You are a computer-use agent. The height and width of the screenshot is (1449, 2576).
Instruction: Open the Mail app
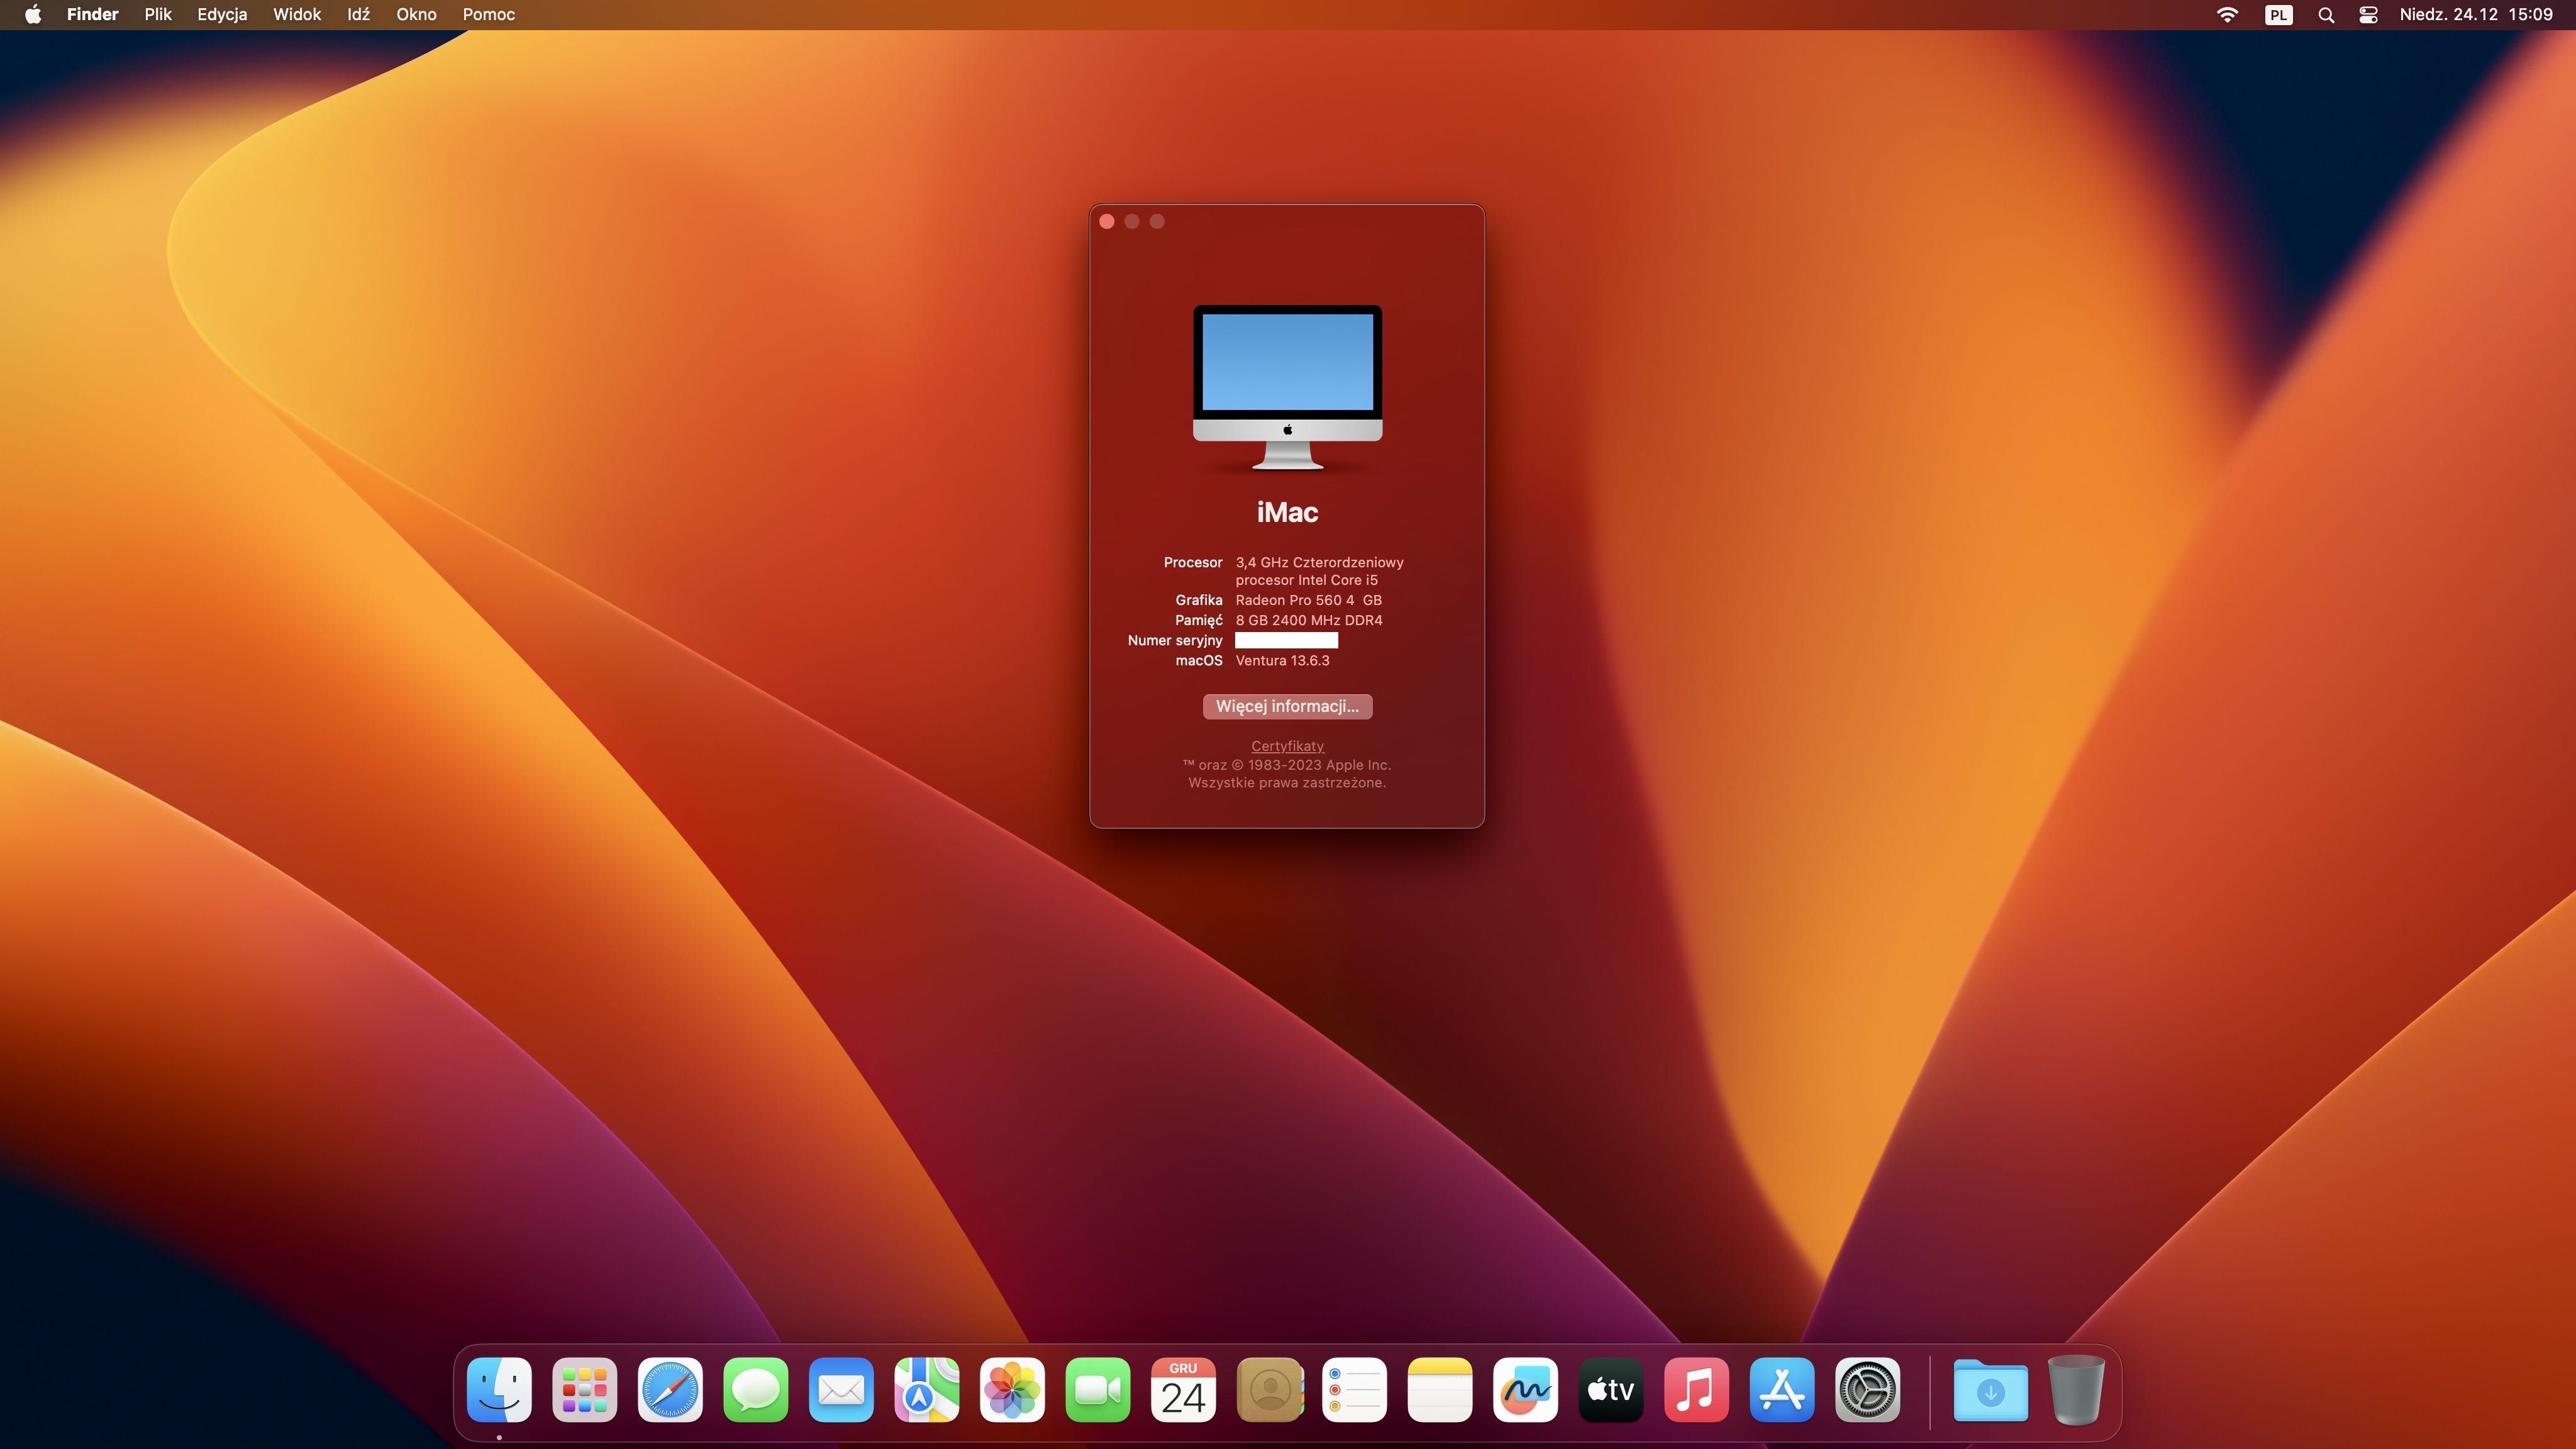(x=841, y=1389)
